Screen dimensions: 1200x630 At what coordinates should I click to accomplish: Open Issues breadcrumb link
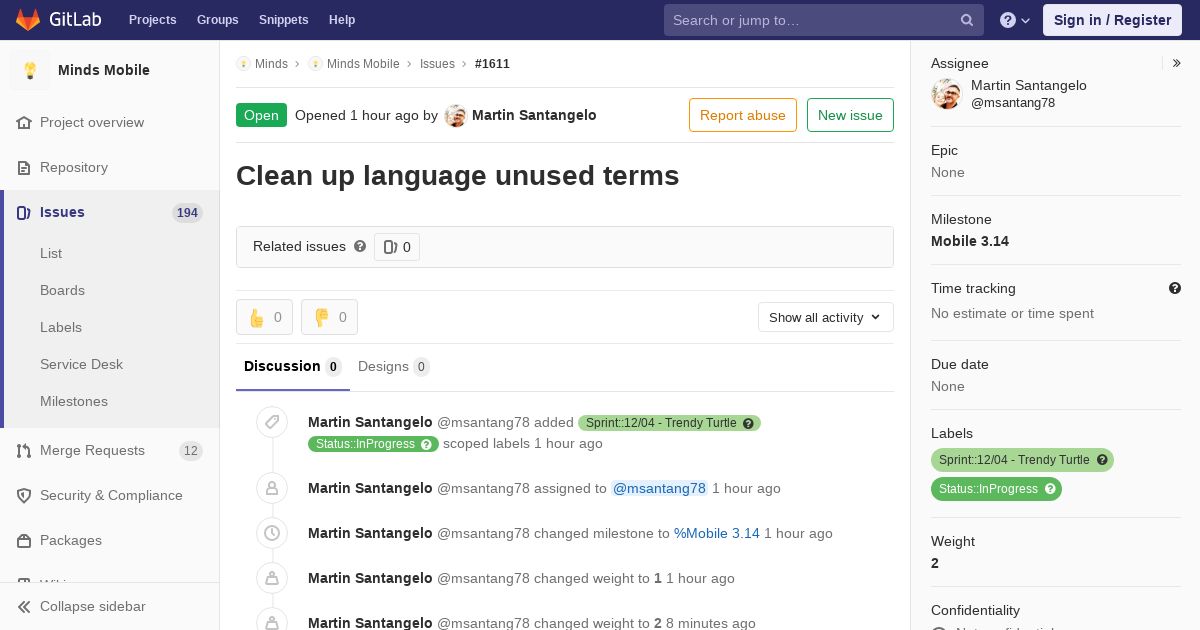[x=437, y=64]
